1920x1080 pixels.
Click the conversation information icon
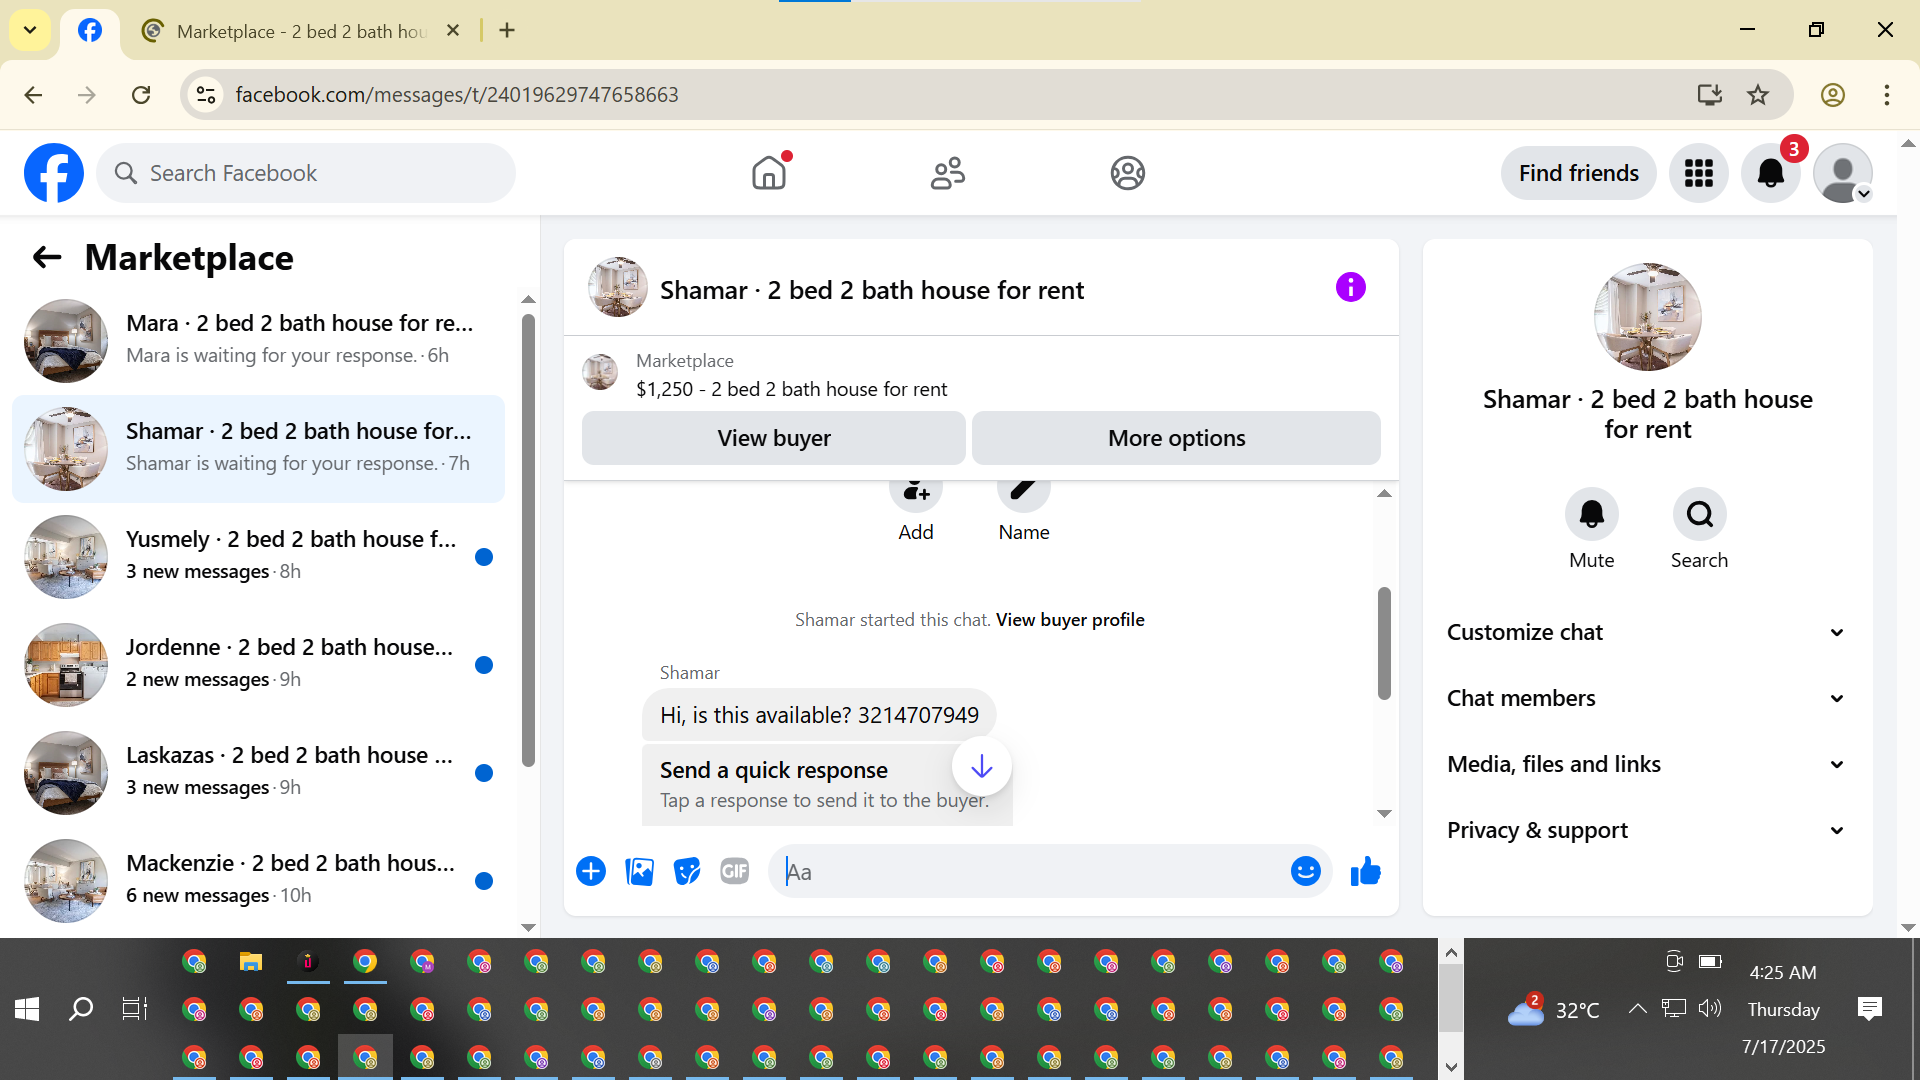tap(1350, 288)
